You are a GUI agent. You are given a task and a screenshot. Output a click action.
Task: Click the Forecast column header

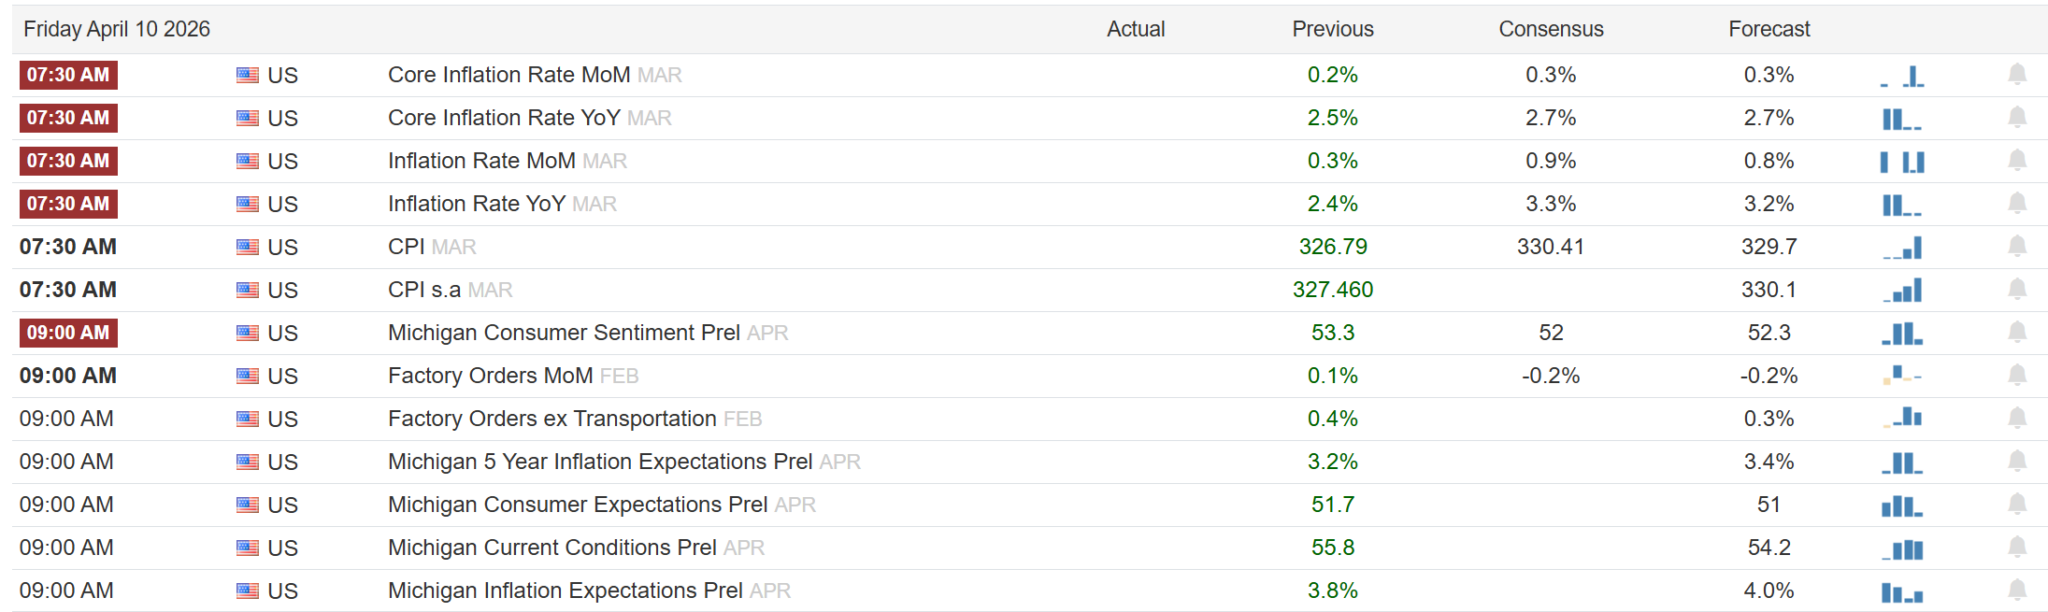[1768, 29]
